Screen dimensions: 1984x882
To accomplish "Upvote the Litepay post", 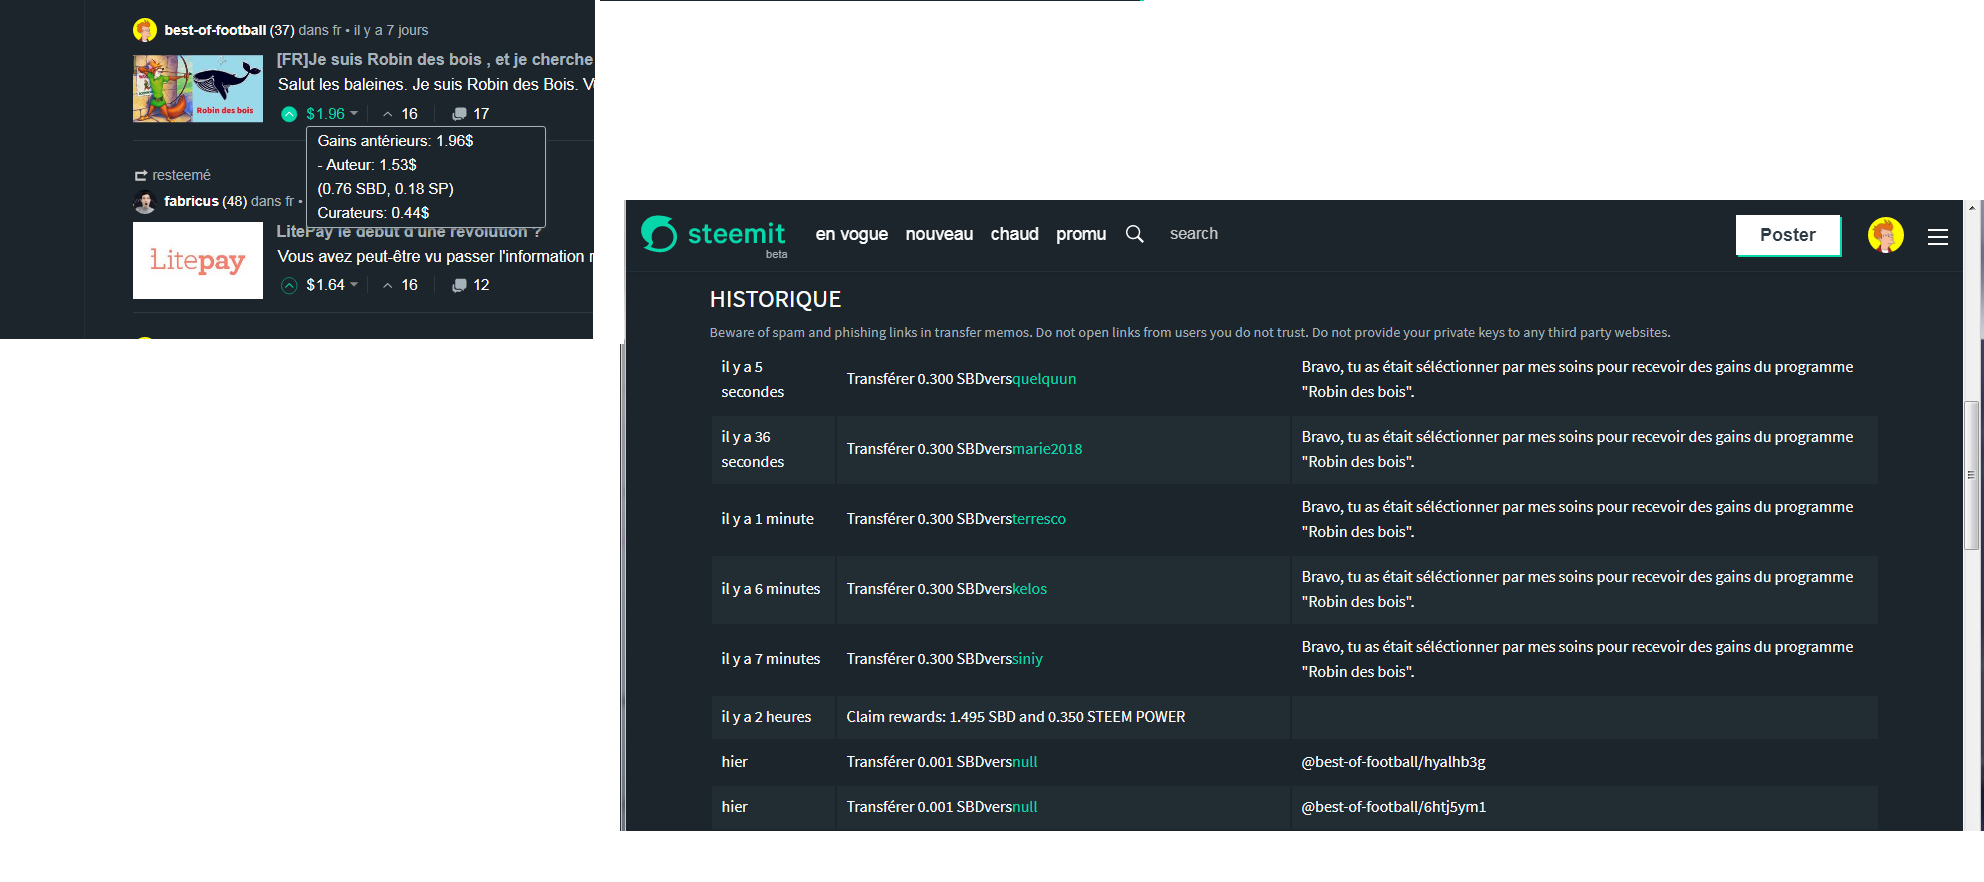I will click(x=289, y=285).
